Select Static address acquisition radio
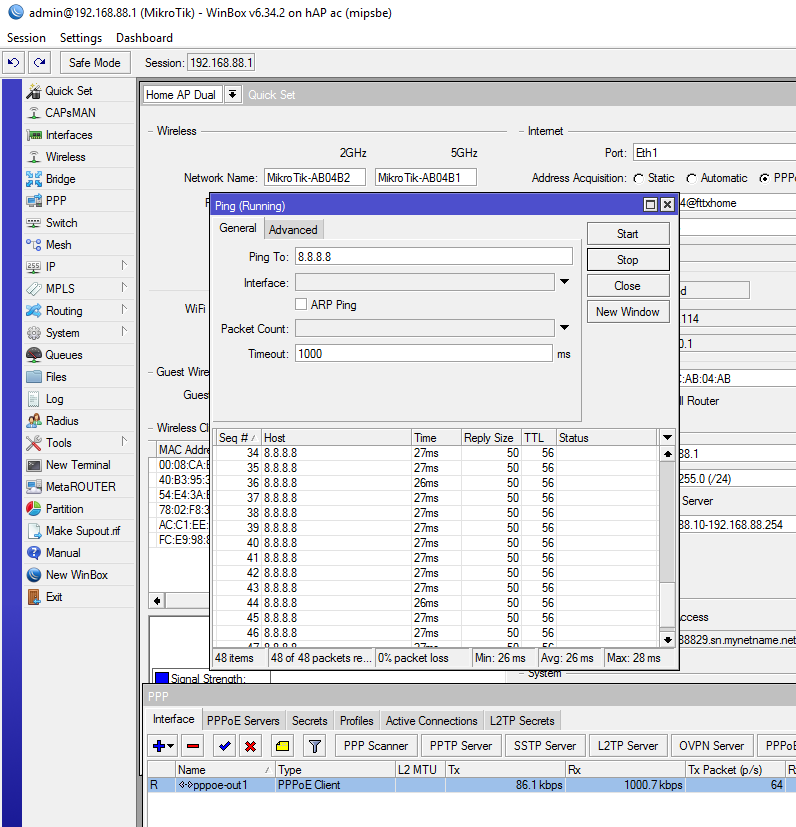The width and height of the screenshot is (796, 827). click(x=638, y=178)
